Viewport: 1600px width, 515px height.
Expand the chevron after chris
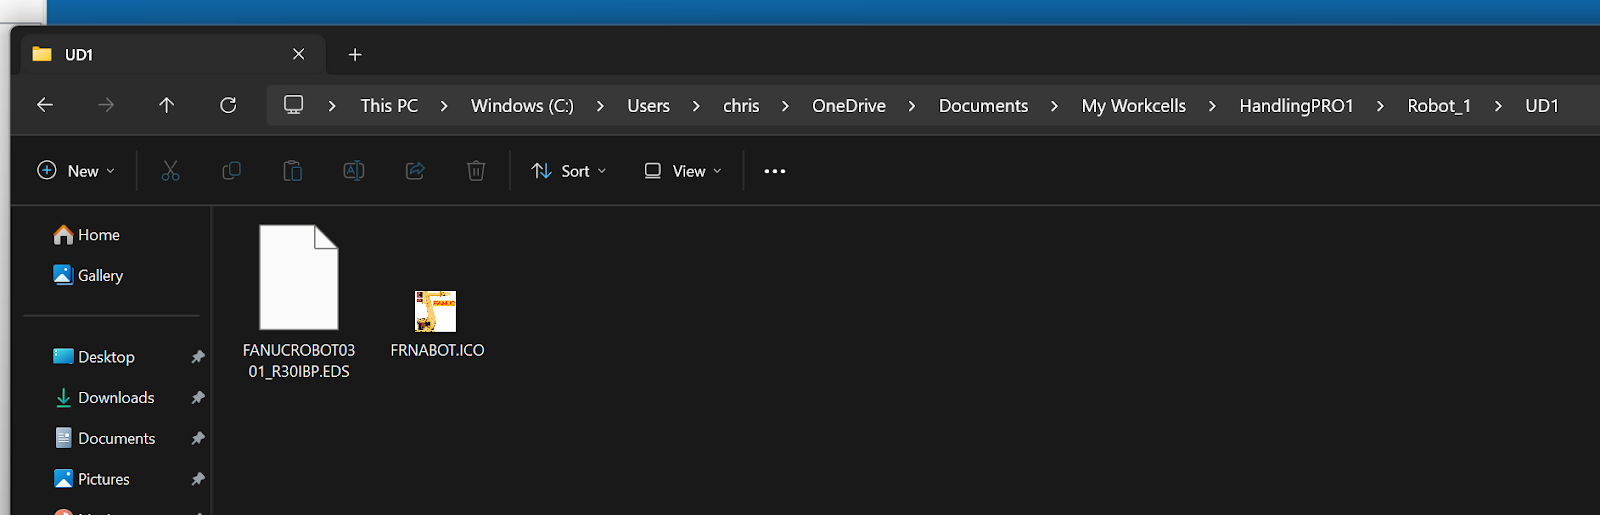785,106
